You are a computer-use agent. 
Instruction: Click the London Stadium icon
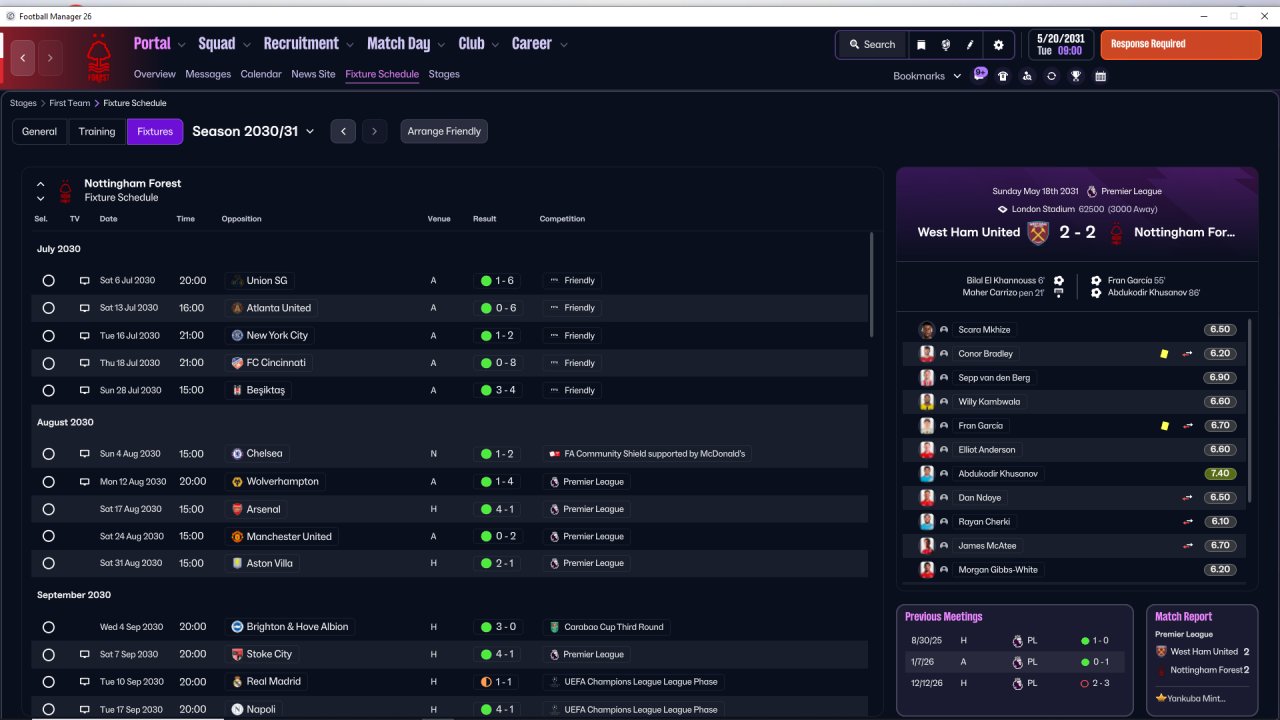pos(1003,210)
